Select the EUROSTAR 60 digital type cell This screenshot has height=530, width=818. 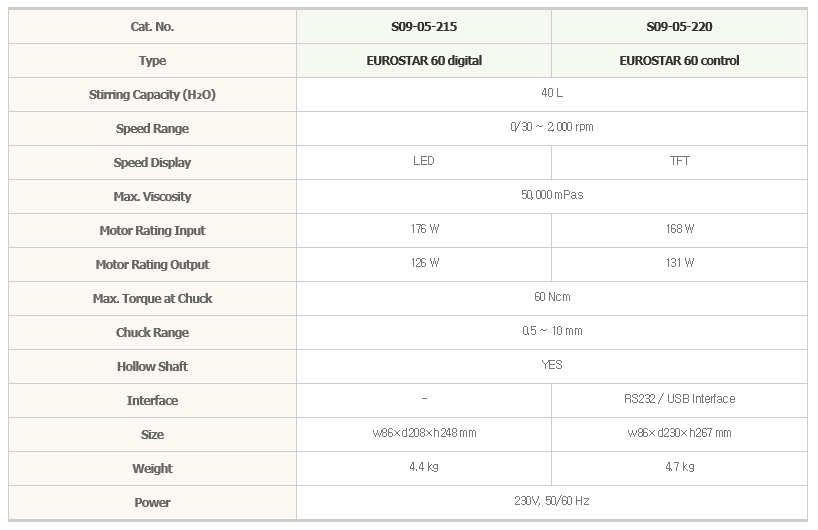pyautogui.click(x=424, y=61)
